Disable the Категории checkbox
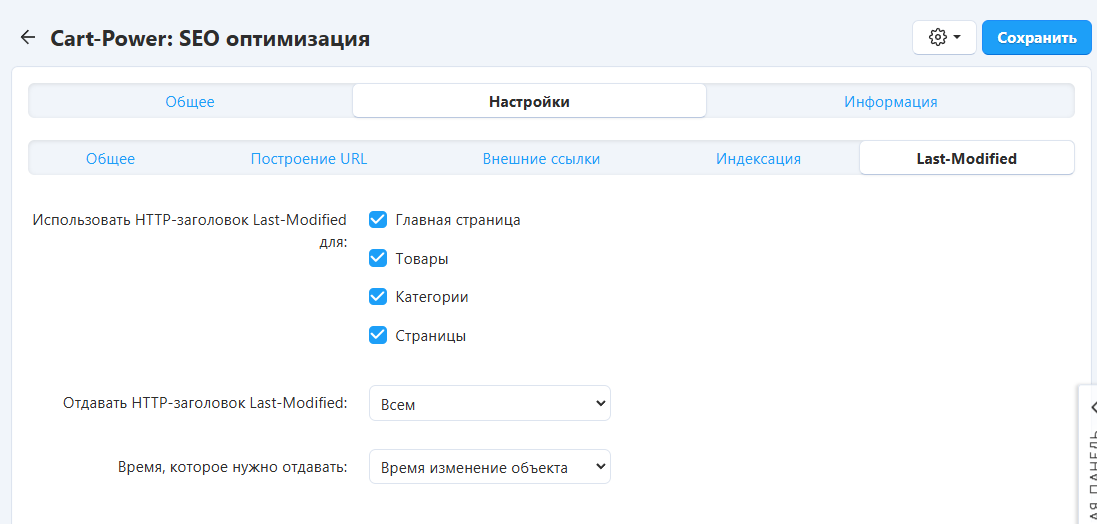The height and width of the screenshot is (524, 1097). click(378, 297)
